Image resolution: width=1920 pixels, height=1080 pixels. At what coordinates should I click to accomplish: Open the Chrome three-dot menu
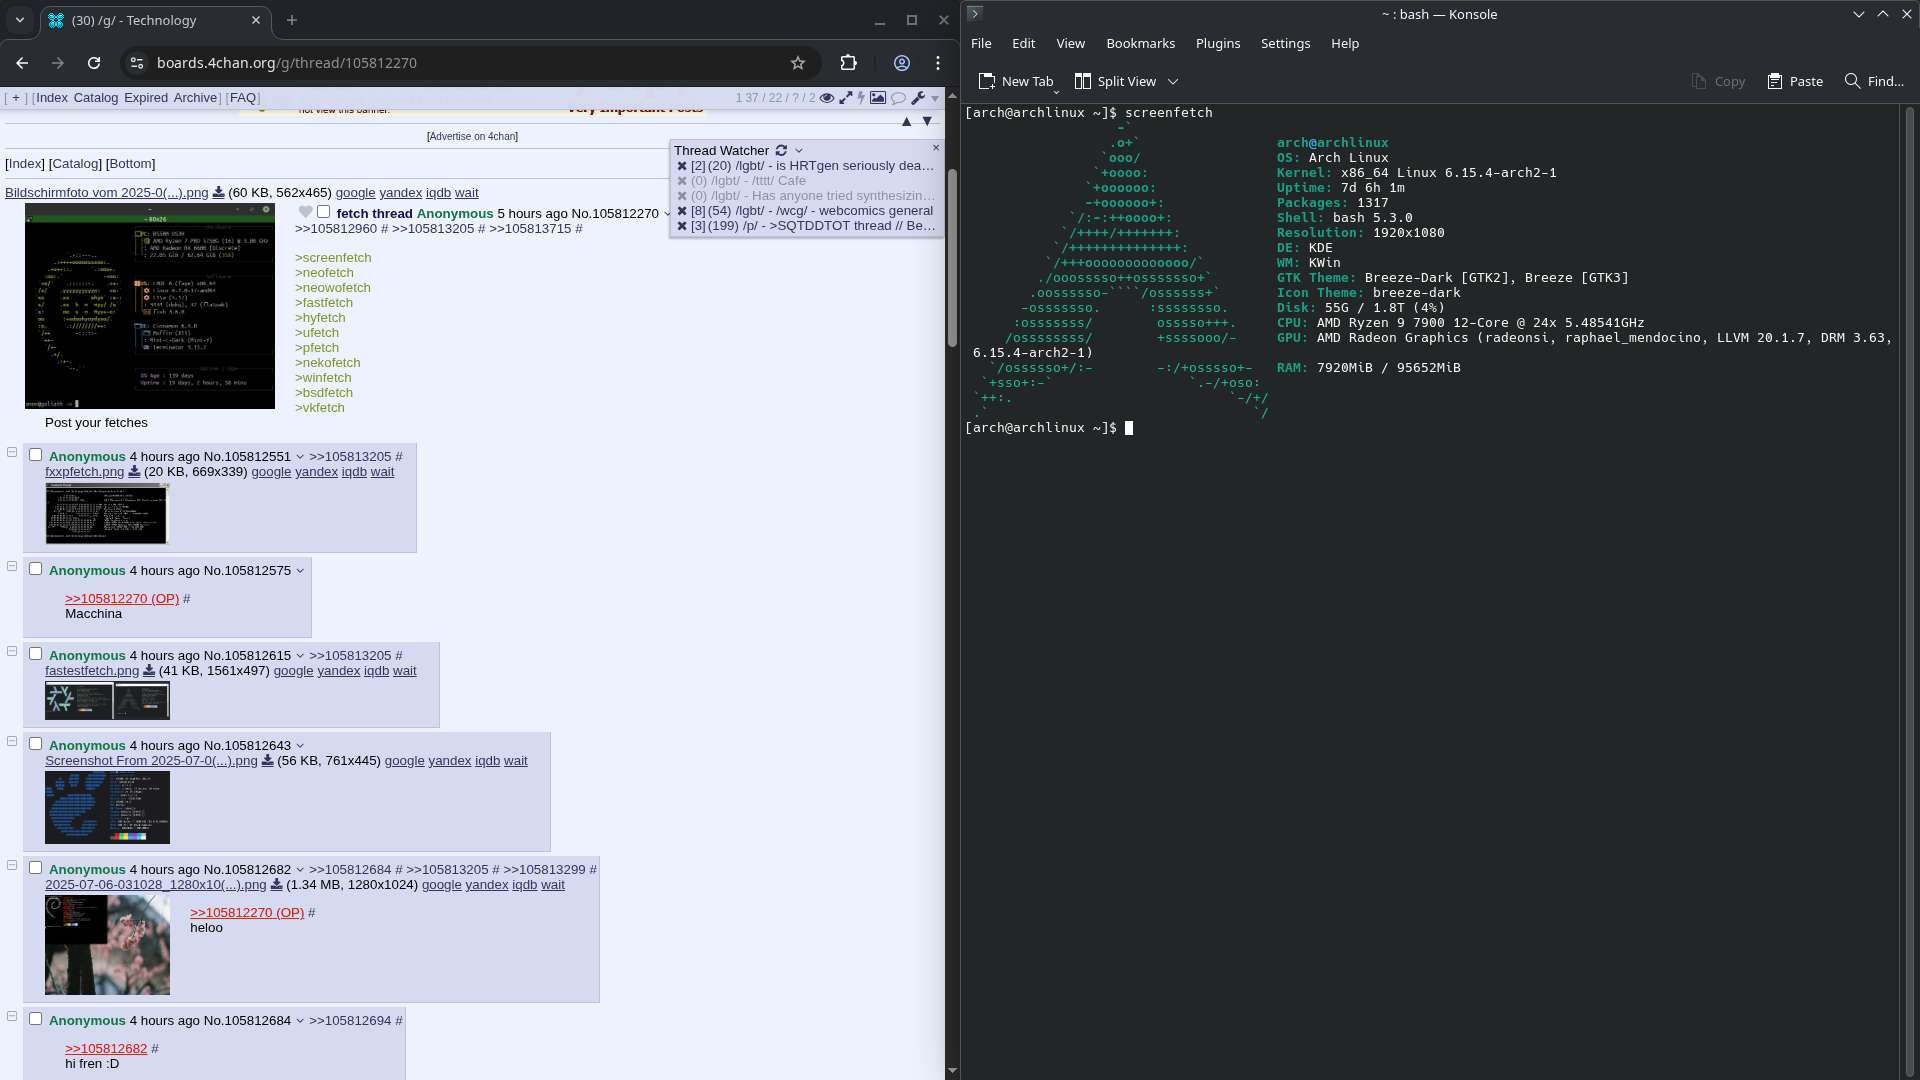point(938,63)
